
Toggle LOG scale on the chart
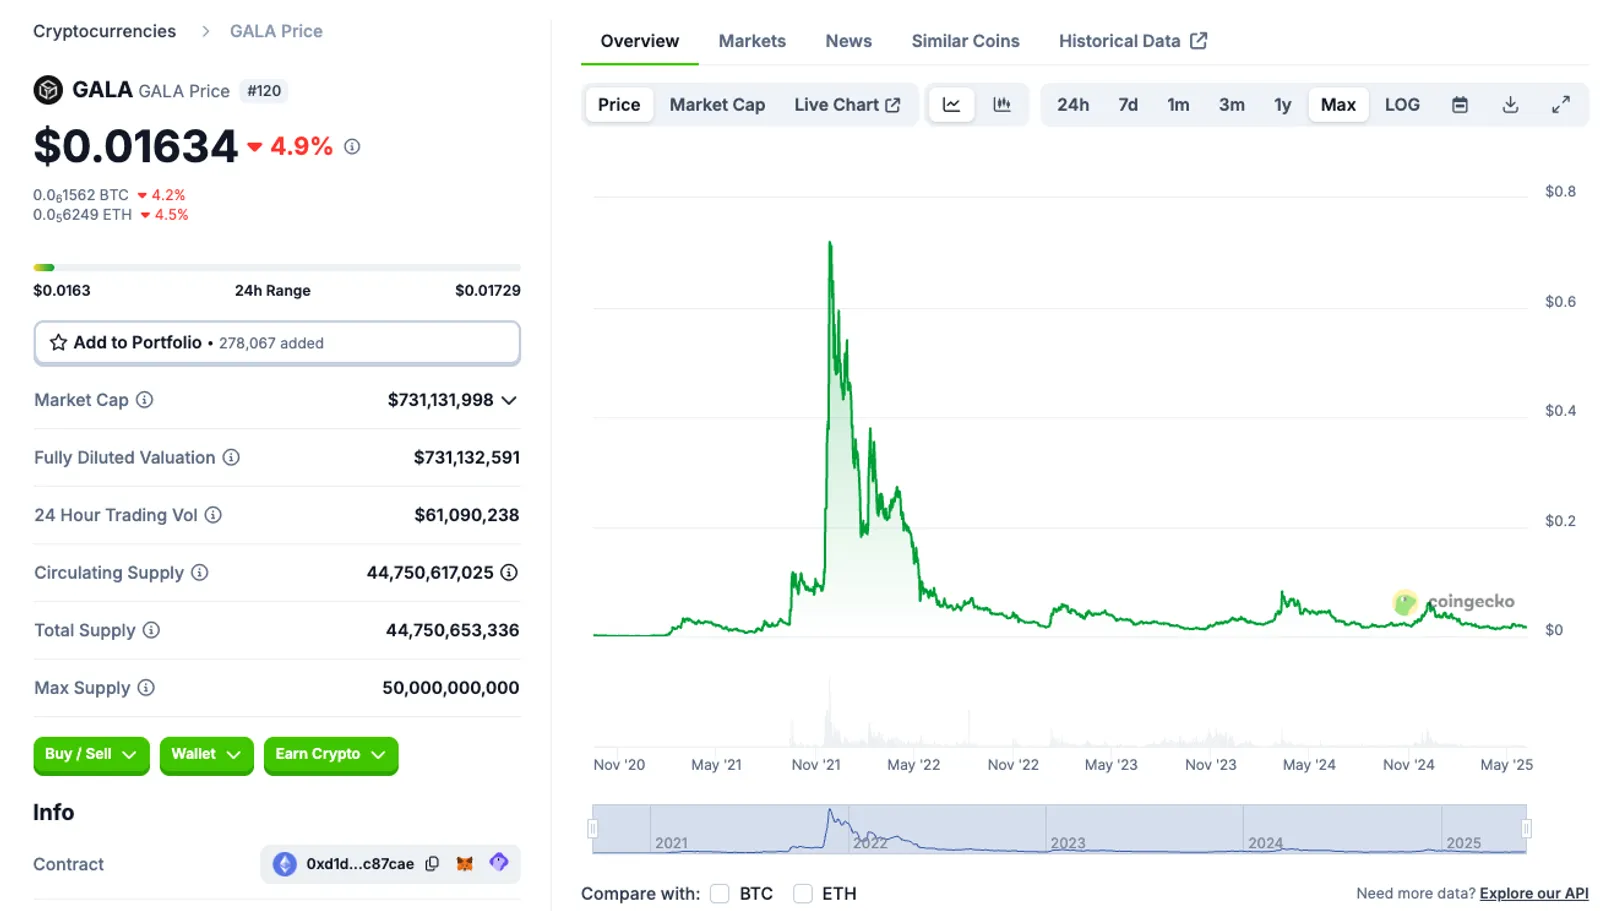pos(1402,105)
